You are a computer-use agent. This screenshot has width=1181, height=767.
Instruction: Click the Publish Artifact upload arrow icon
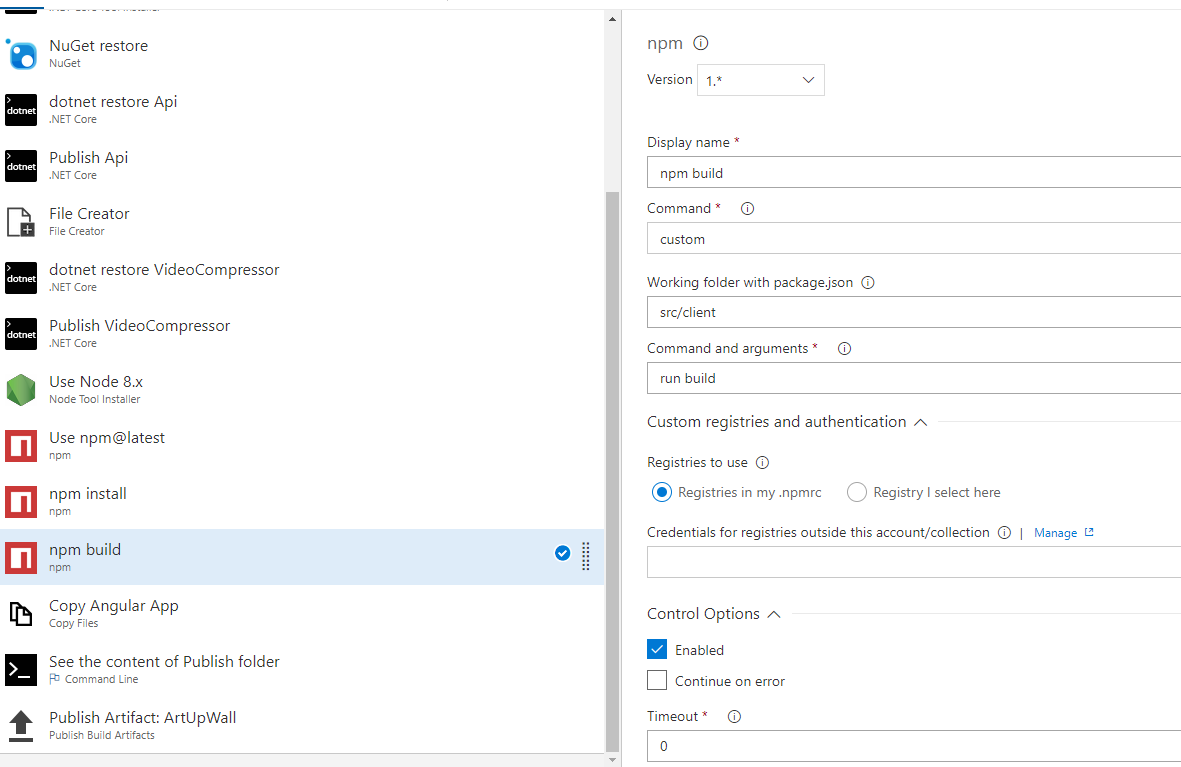pos(21,726)
